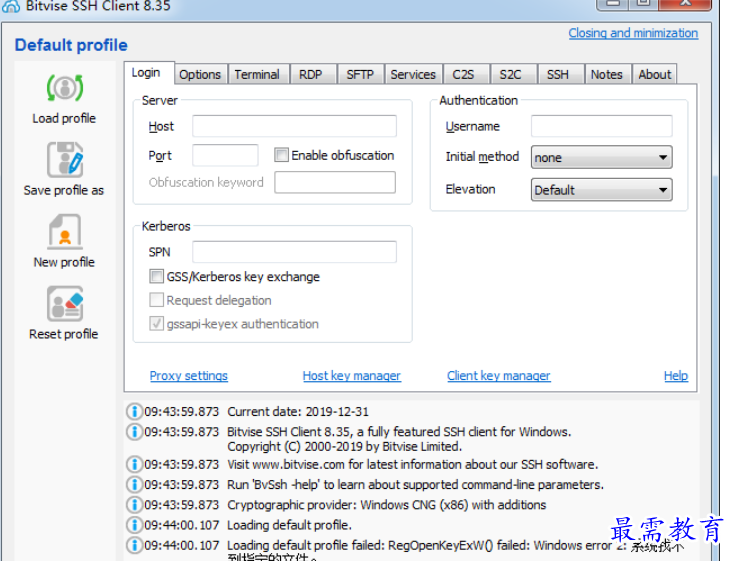Switch to the Login tab

148,73
